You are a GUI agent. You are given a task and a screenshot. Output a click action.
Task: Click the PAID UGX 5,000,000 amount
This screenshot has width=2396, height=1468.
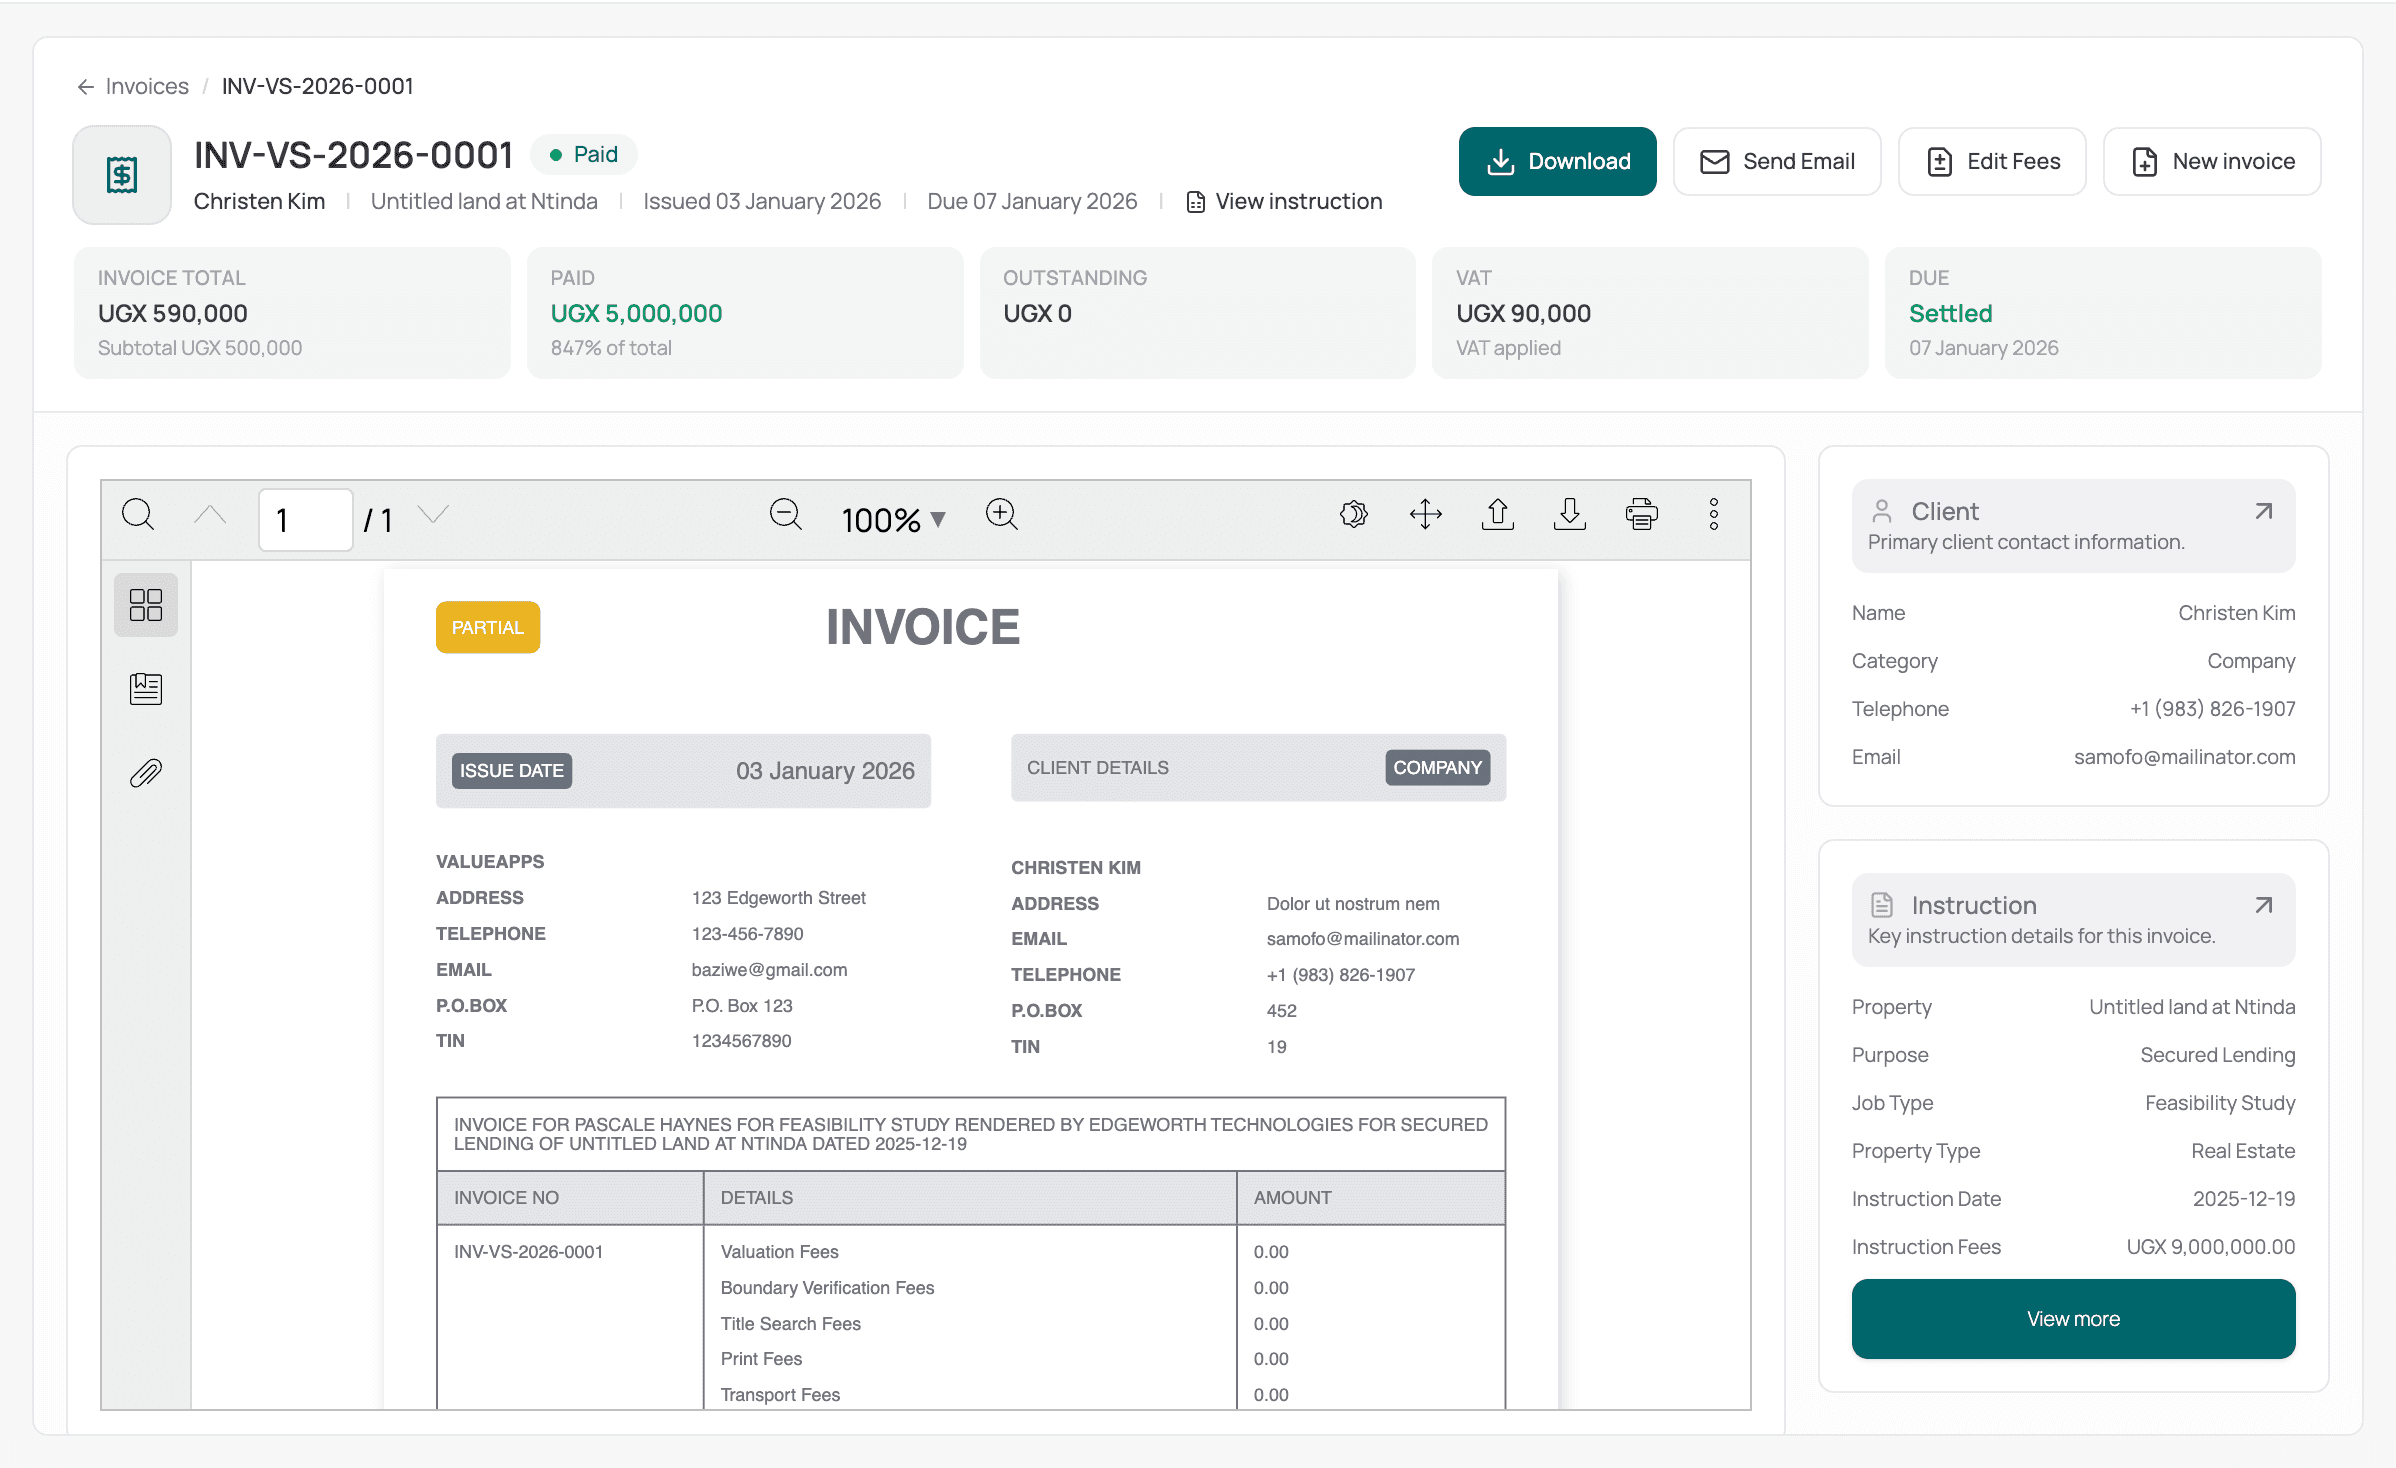(x=636, y=314)
